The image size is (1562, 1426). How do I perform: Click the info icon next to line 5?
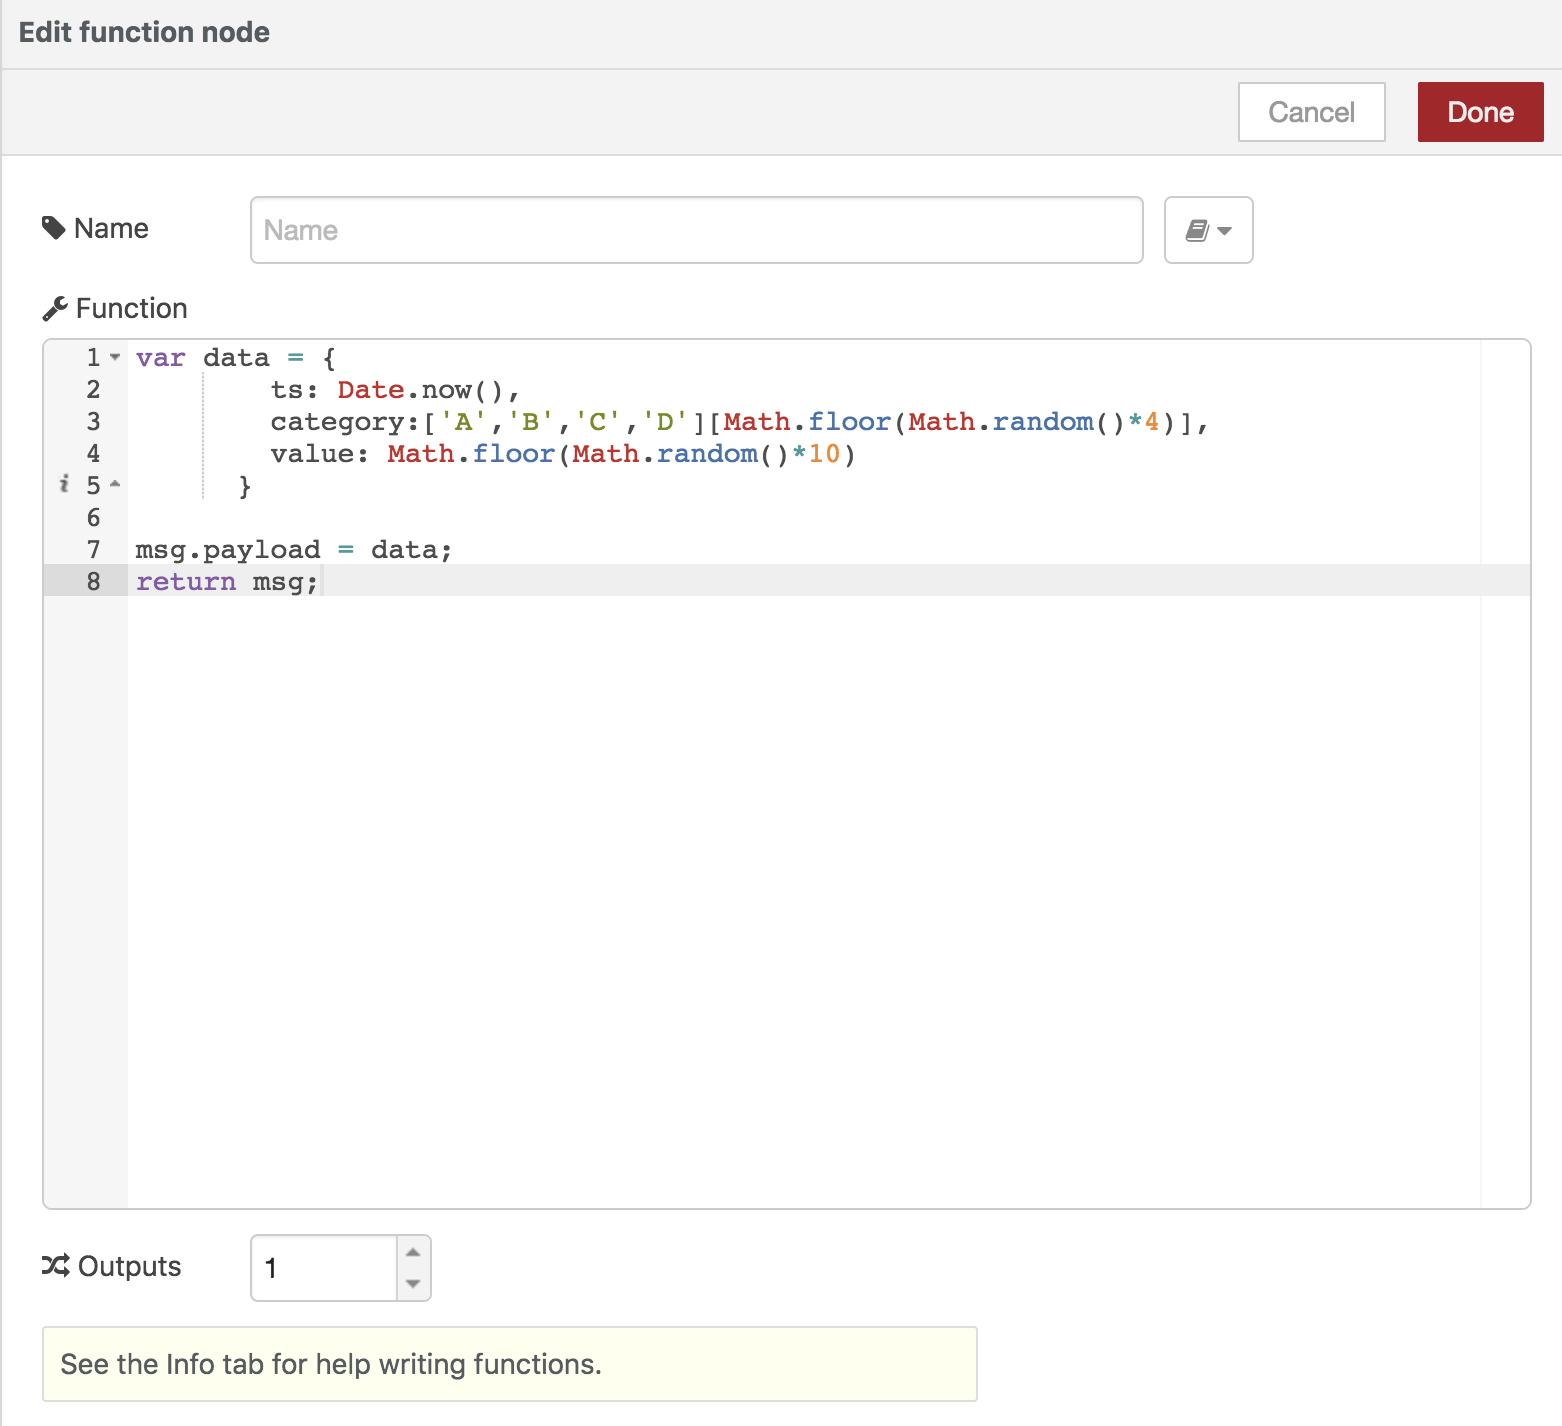tap(63, 485)
